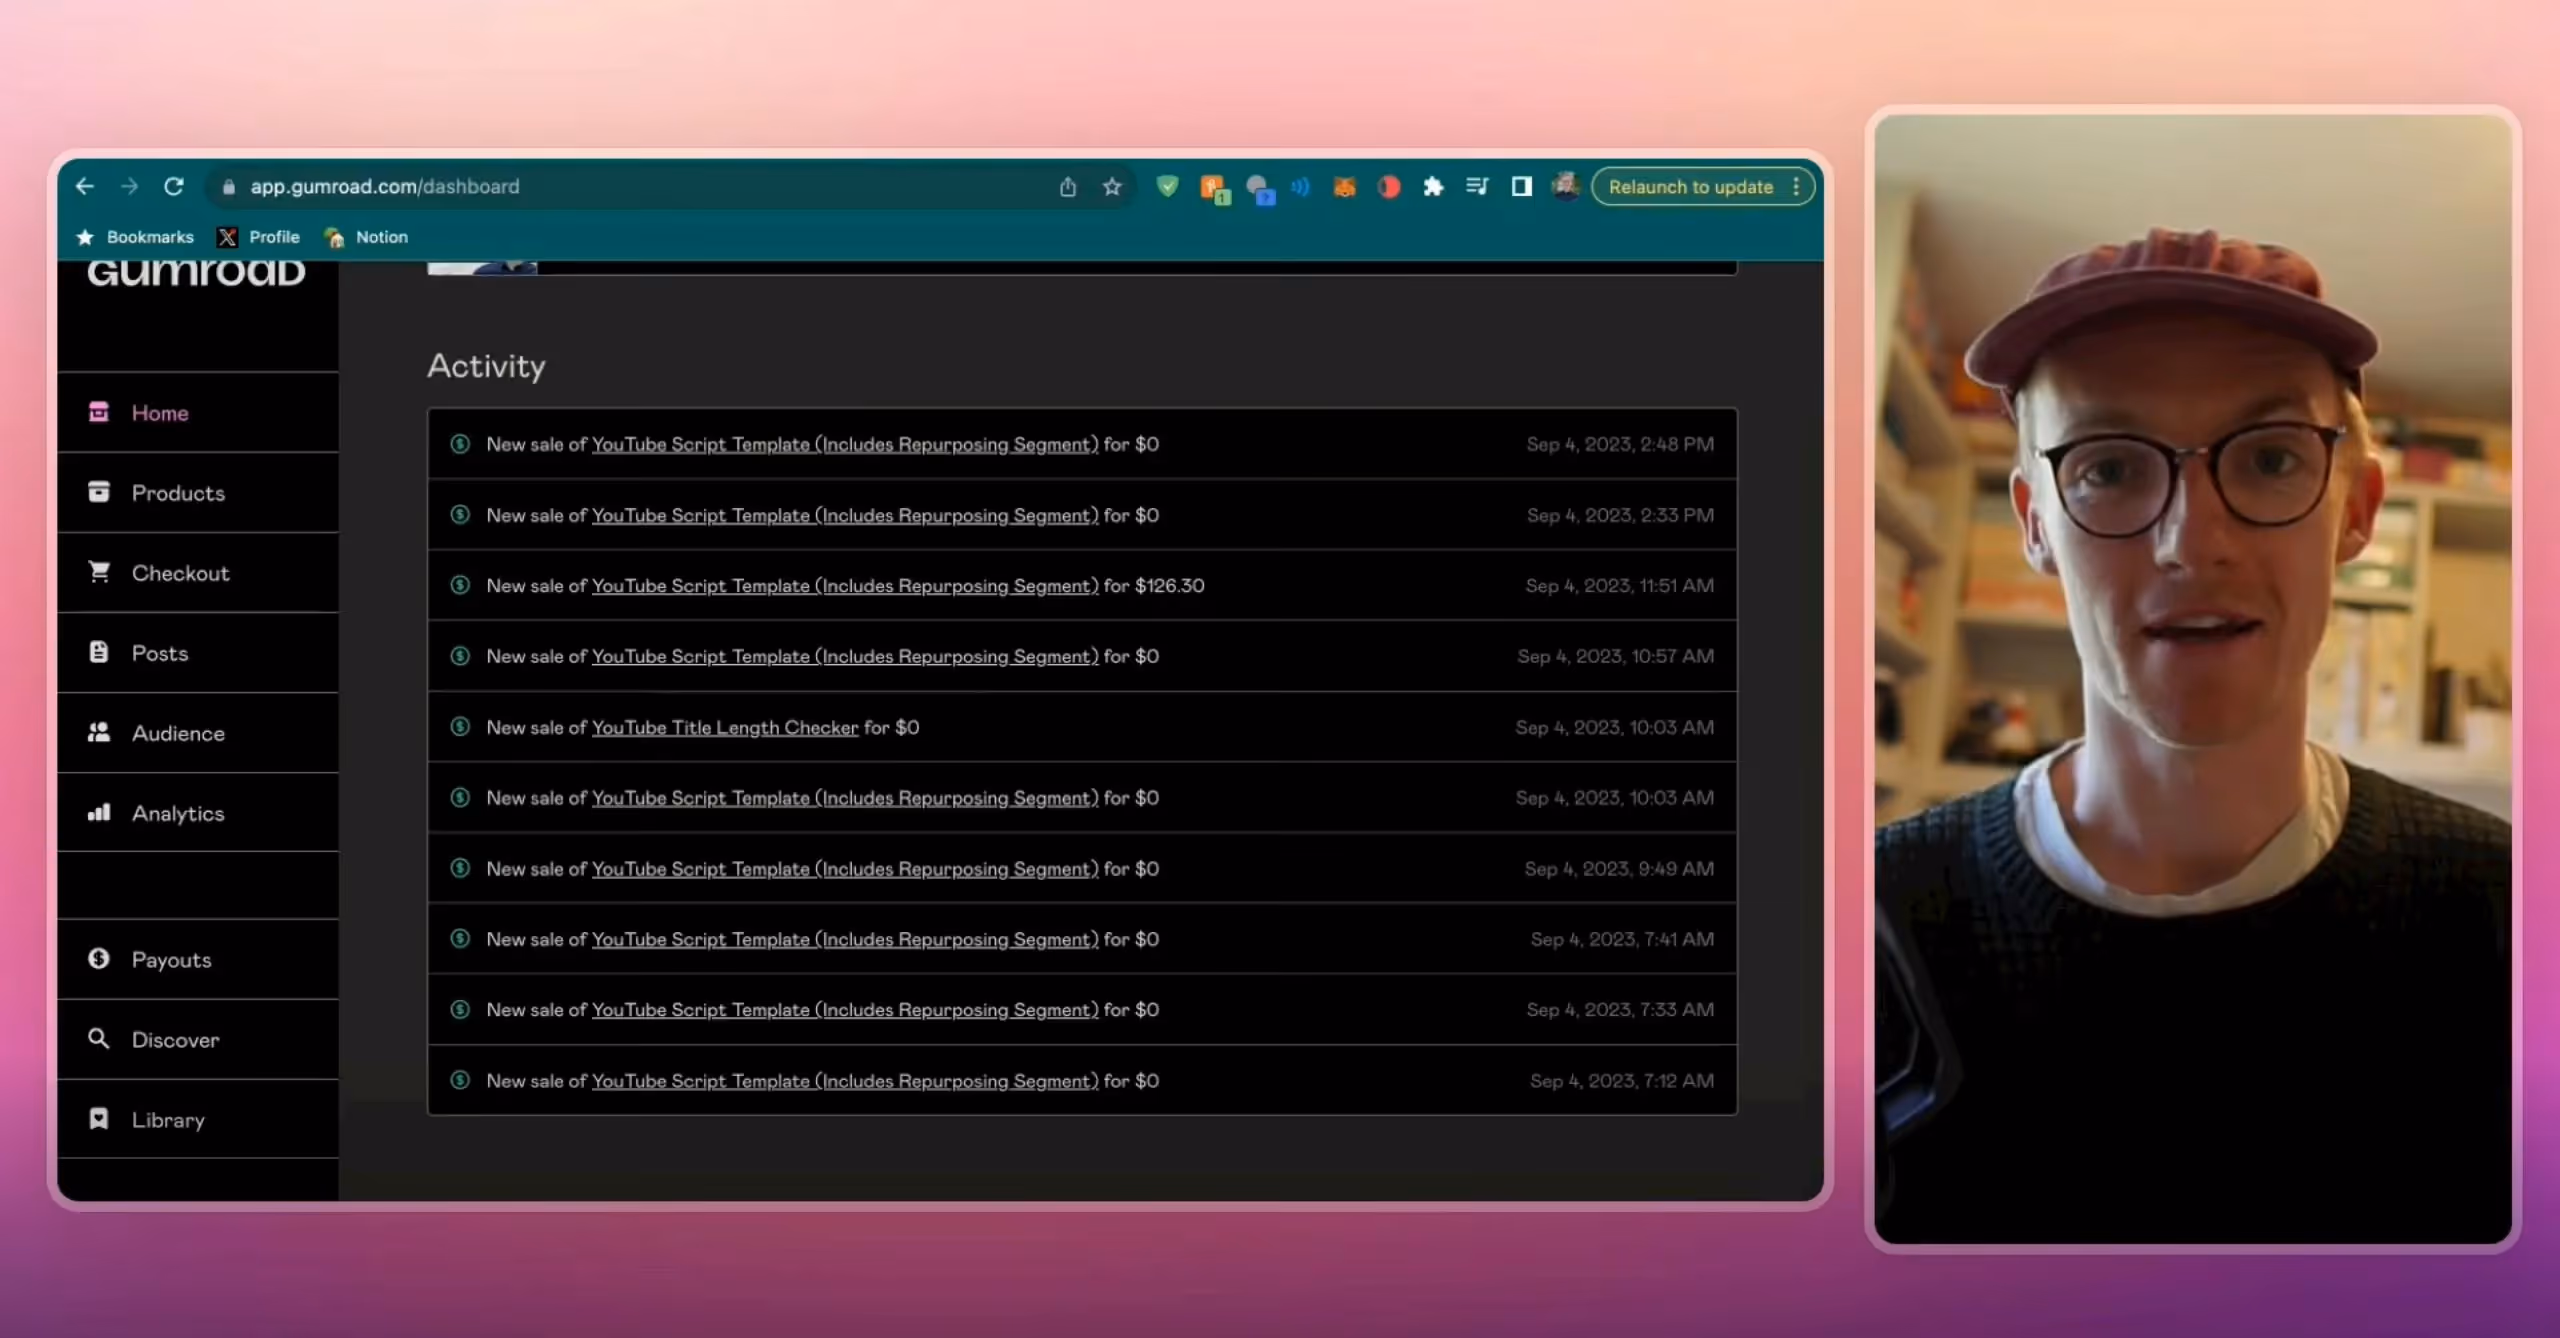
Task: Click the share icon in address bar
Action: coord(1068,187)
